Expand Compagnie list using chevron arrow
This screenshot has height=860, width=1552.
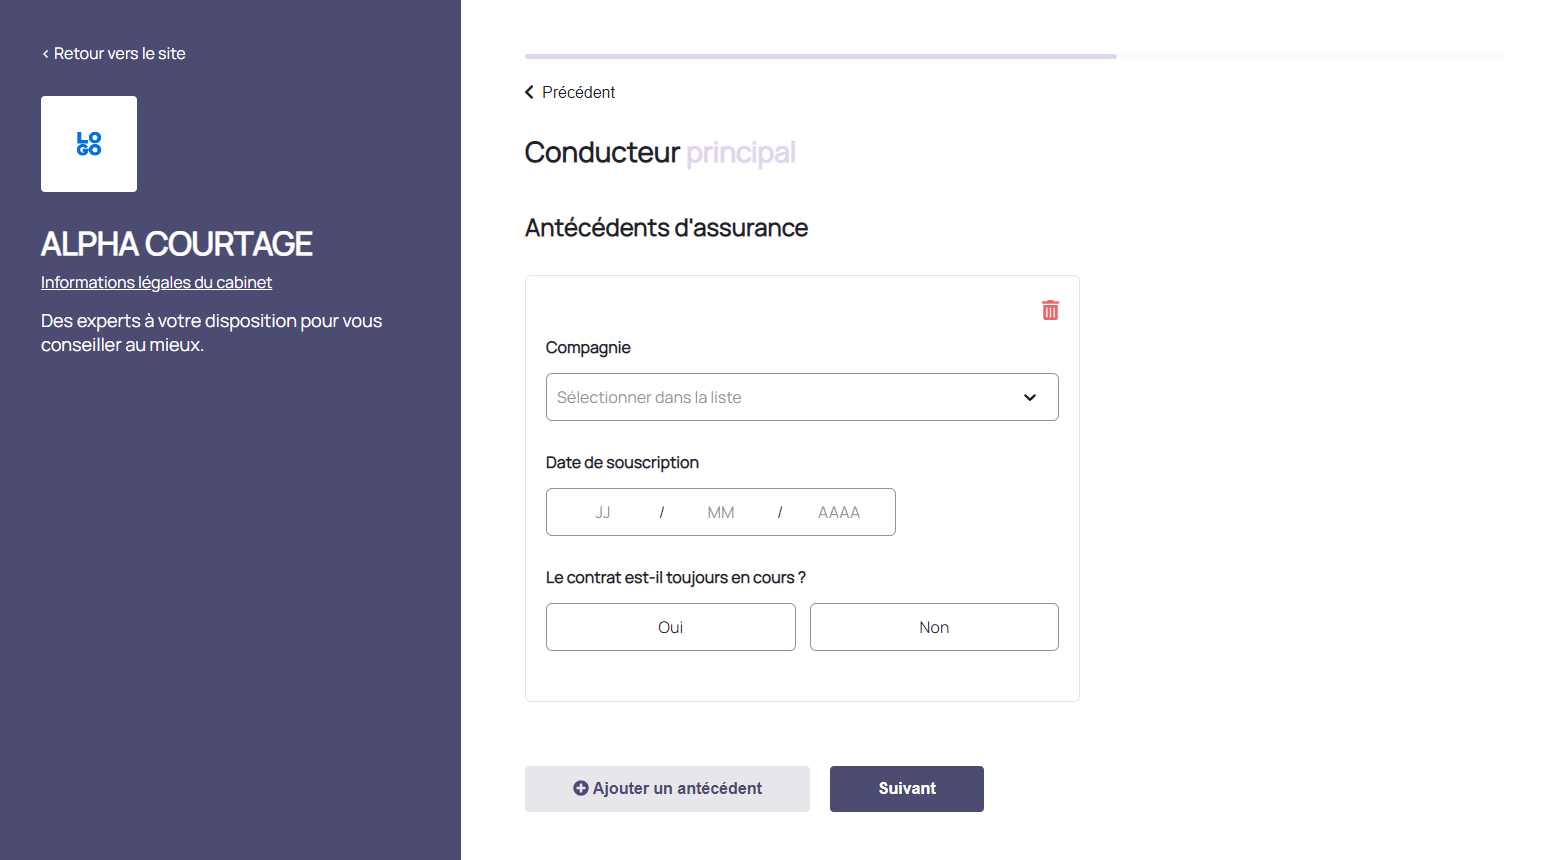point(1030,397)
